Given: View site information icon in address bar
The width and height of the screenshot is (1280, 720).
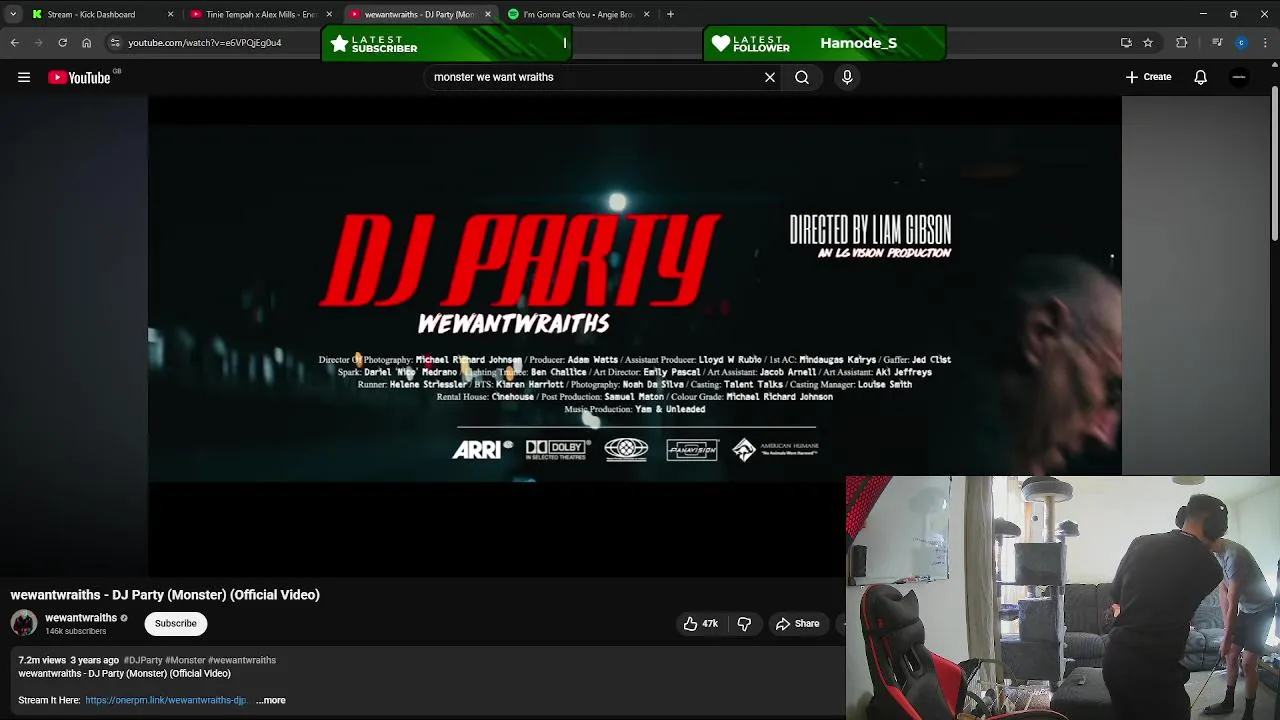Looking at the screenshot, I should coord(115,43).
